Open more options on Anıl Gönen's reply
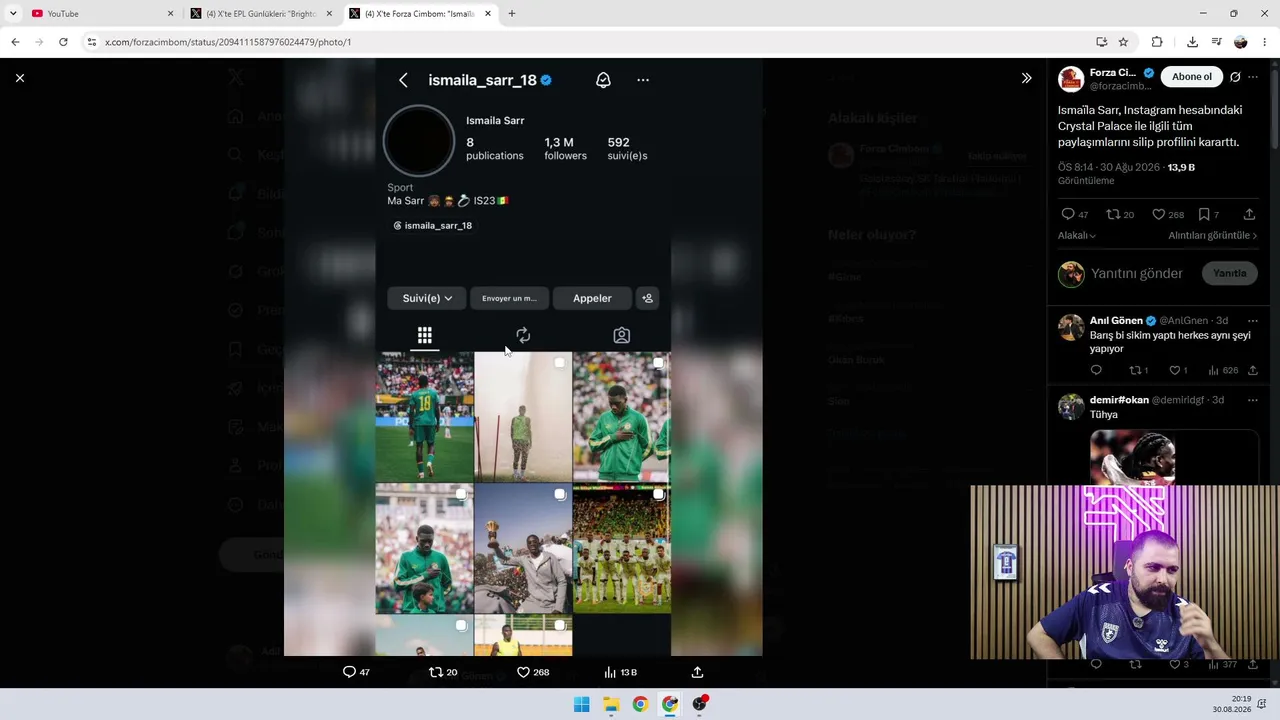The height and width of the screenshot is (720, 1280). 1253,320
